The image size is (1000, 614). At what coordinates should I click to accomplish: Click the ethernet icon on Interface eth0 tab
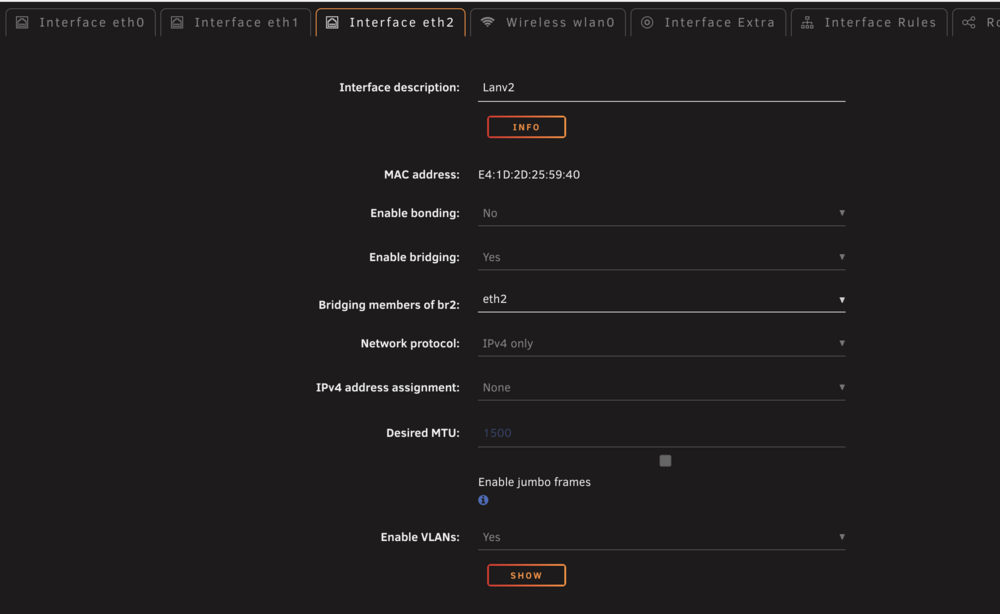click(22, 22)
